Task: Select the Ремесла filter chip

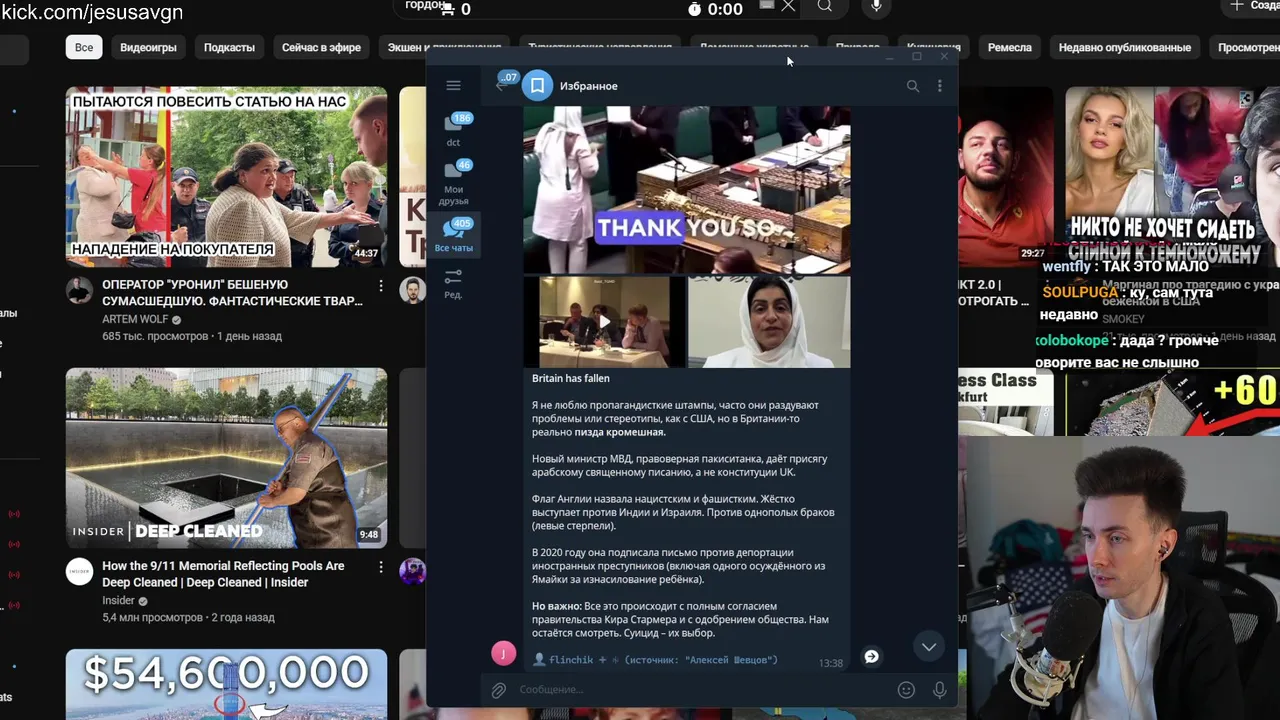Action: (x=1009, y=47)
